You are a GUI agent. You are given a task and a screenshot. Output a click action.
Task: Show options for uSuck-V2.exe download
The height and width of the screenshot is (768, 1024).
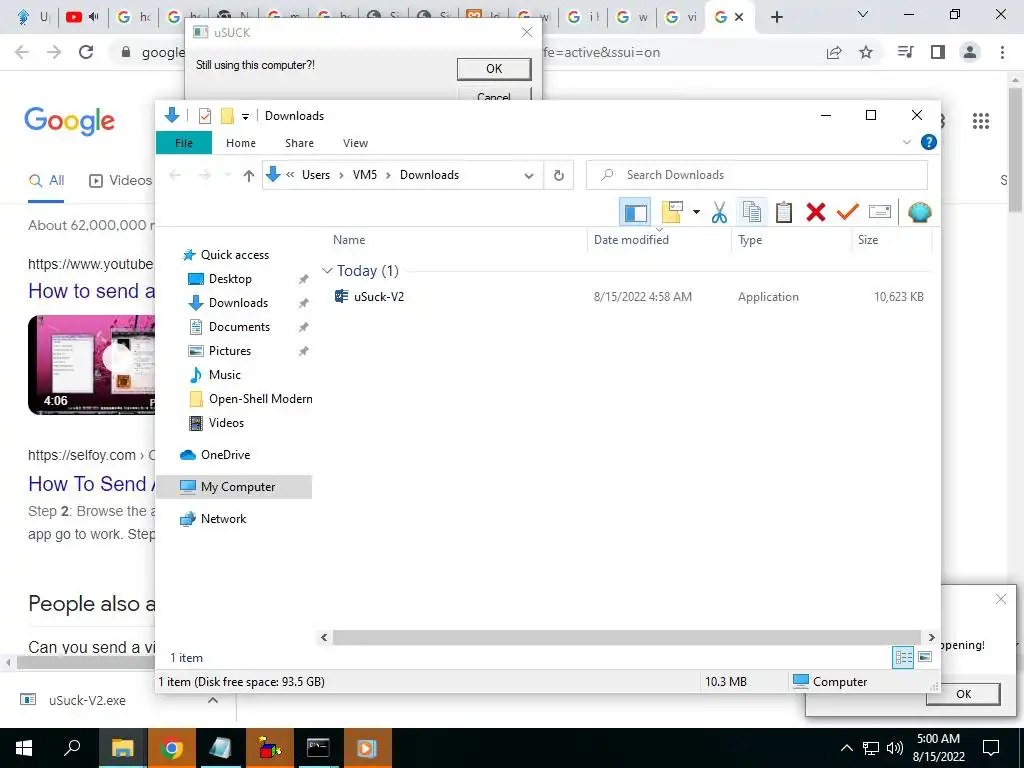click(x=213, y=700)
